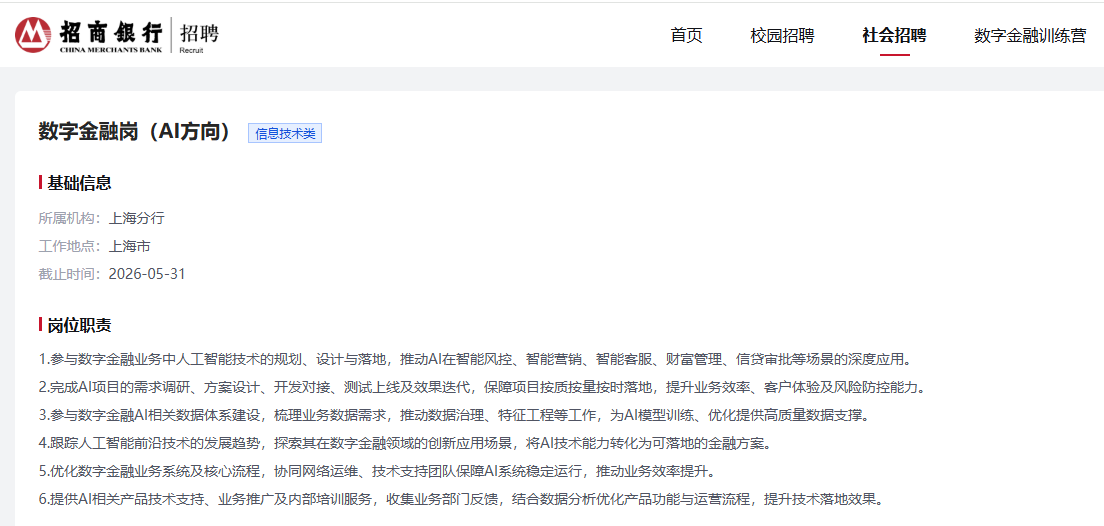The image size is (1104, 526).
Task: Click responsibility item 6 about 产品技术支持
Action: [x=461, y=499]
